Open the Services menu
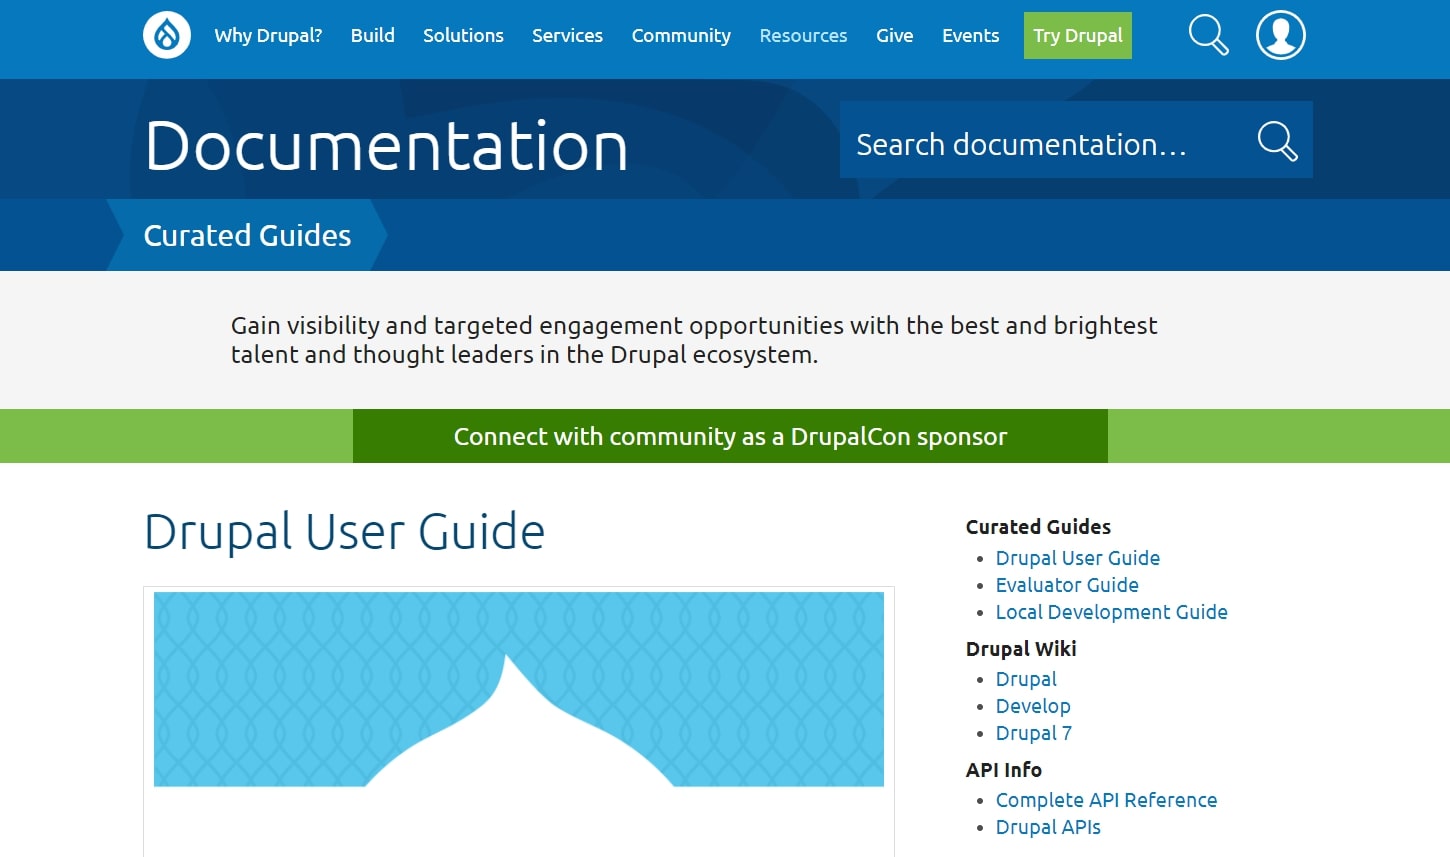Screen dimensions: 1450x857 (567, 35)
